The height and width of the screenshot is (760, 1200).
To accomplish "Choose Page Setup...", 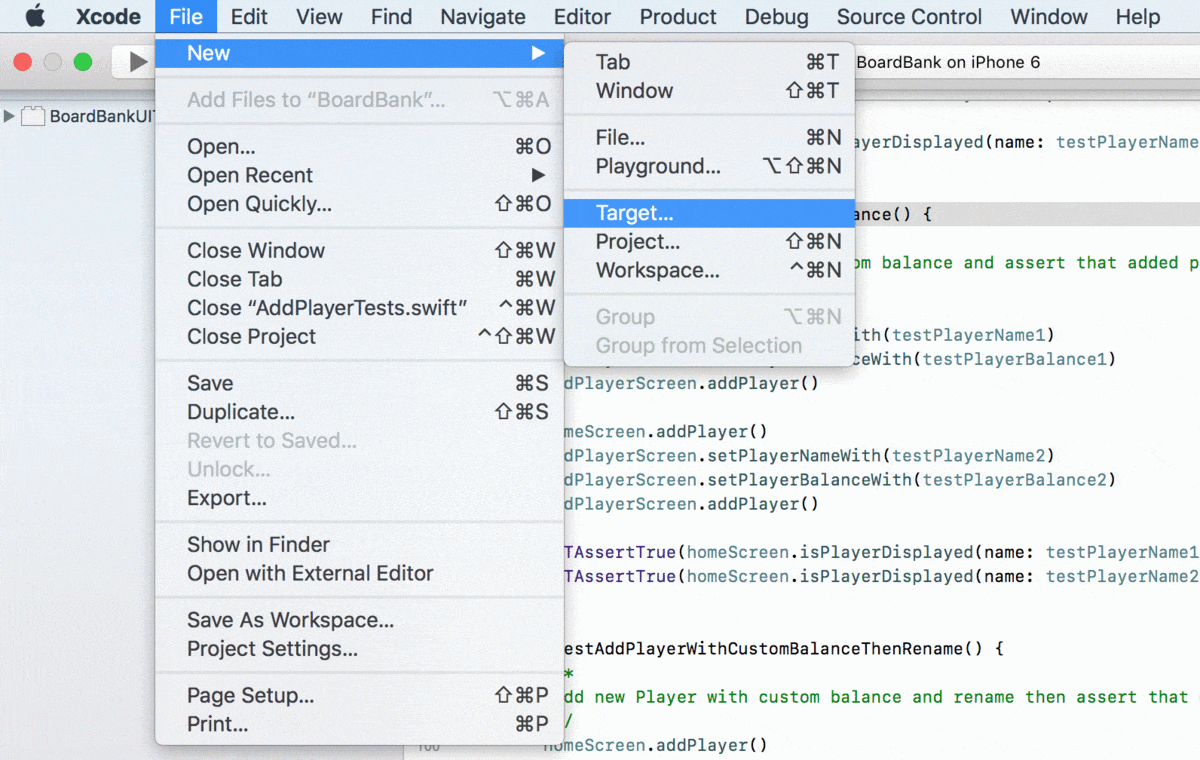I will click(359, 696).
